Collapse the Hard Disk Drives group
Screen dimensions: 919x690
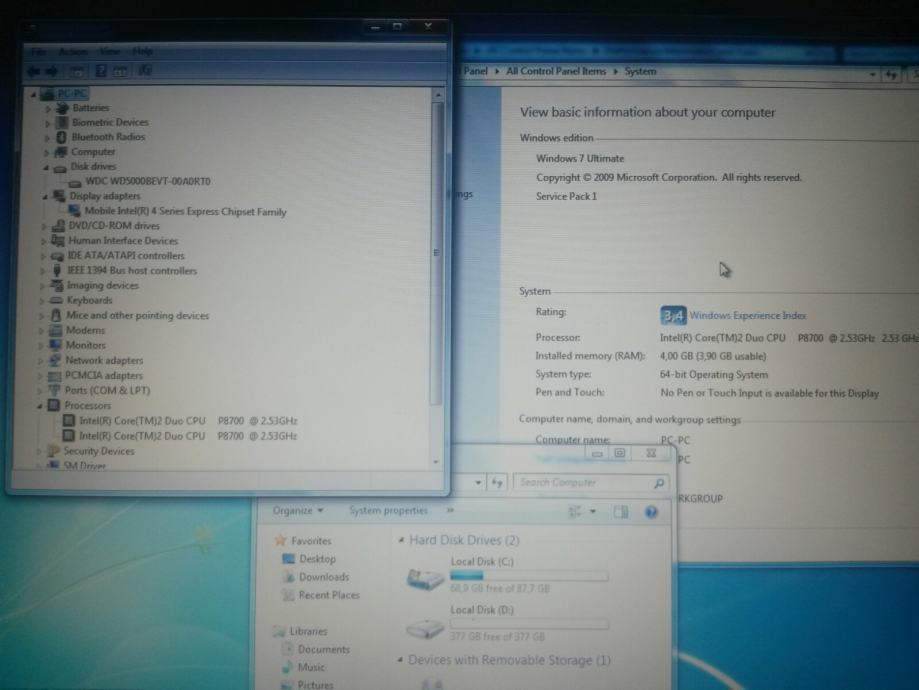coord(401,540)
